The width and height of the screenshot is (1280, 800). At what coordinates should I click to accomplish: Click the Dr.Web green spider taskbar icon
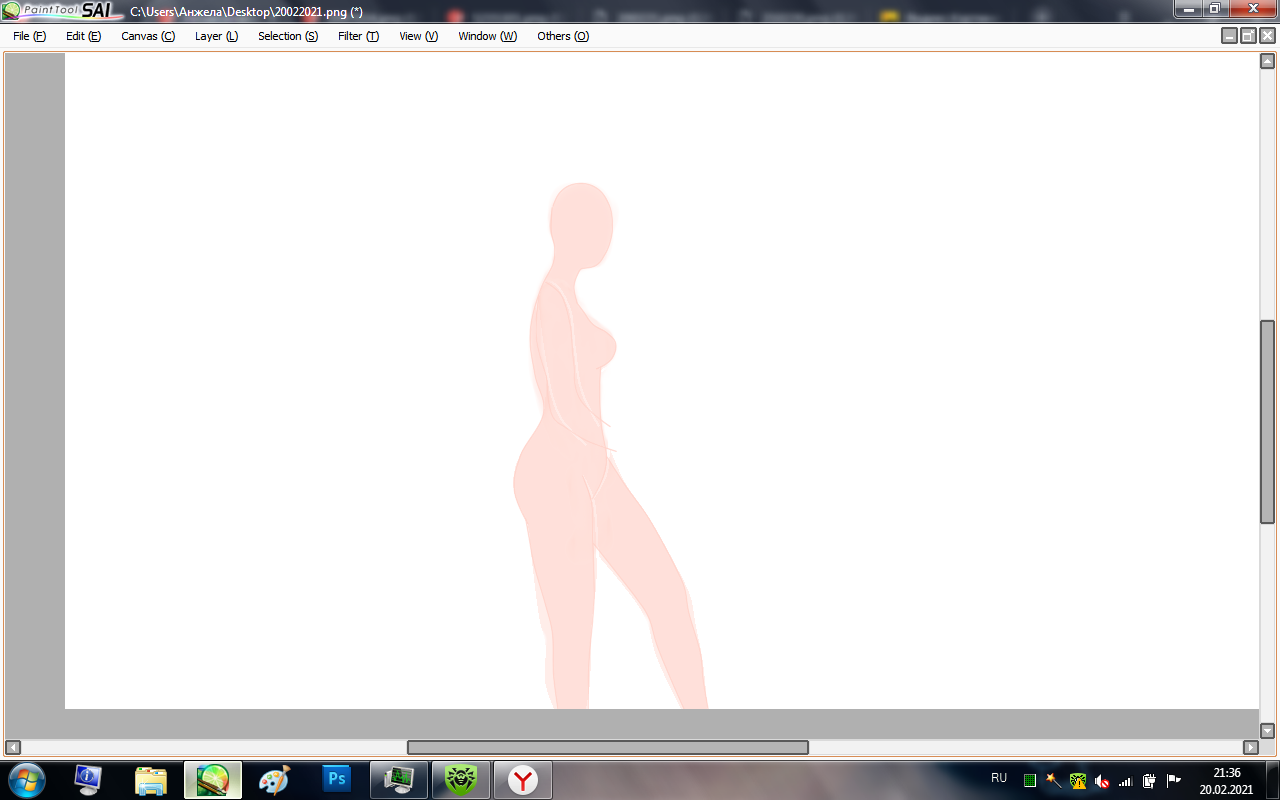tap(460, 780)
